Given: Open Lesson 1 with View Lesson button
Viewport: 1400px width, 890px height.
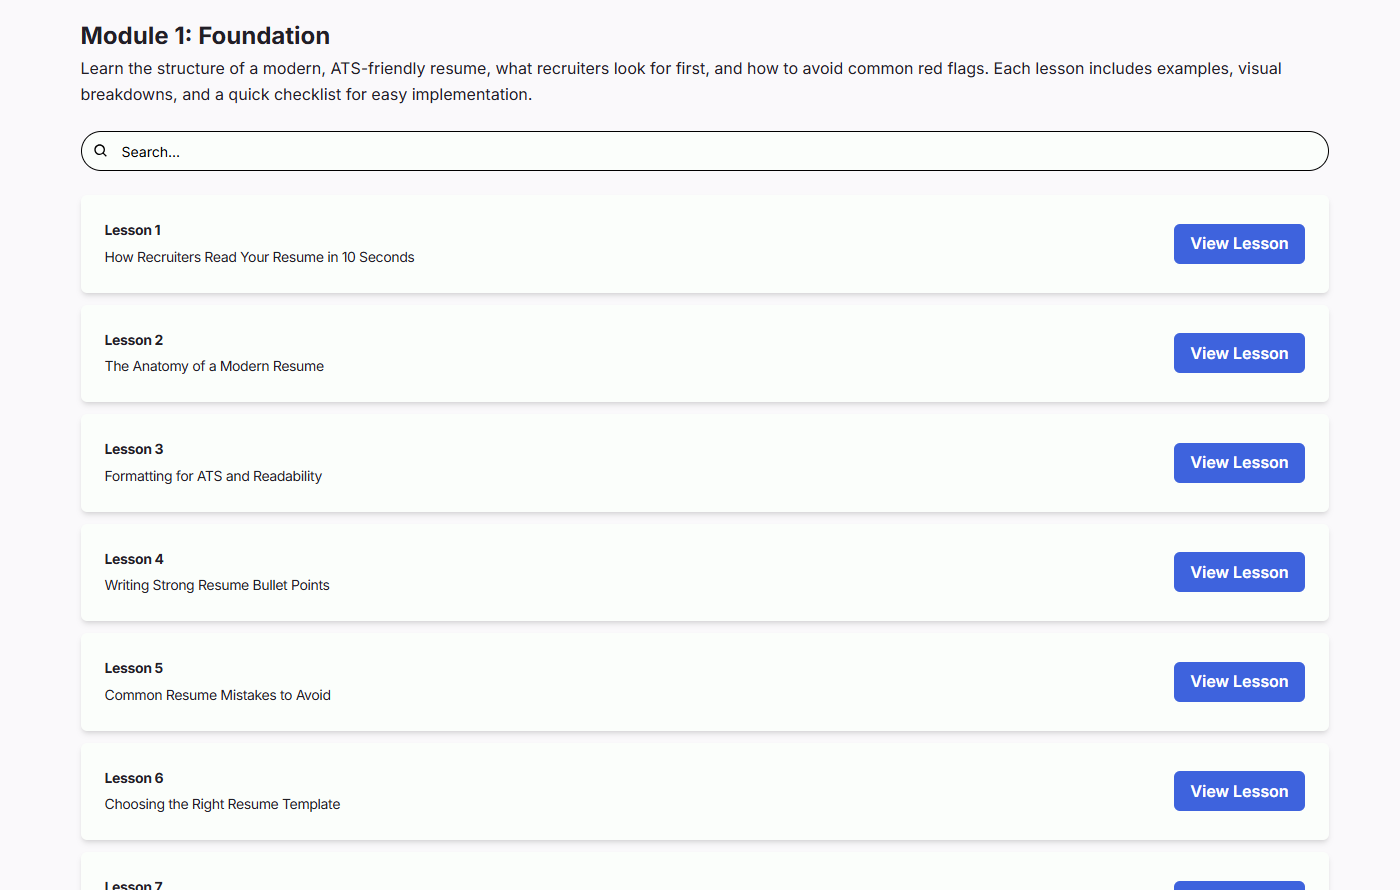Looking at the screenshot, I should pyautogui.click(x=1239, y=244).
